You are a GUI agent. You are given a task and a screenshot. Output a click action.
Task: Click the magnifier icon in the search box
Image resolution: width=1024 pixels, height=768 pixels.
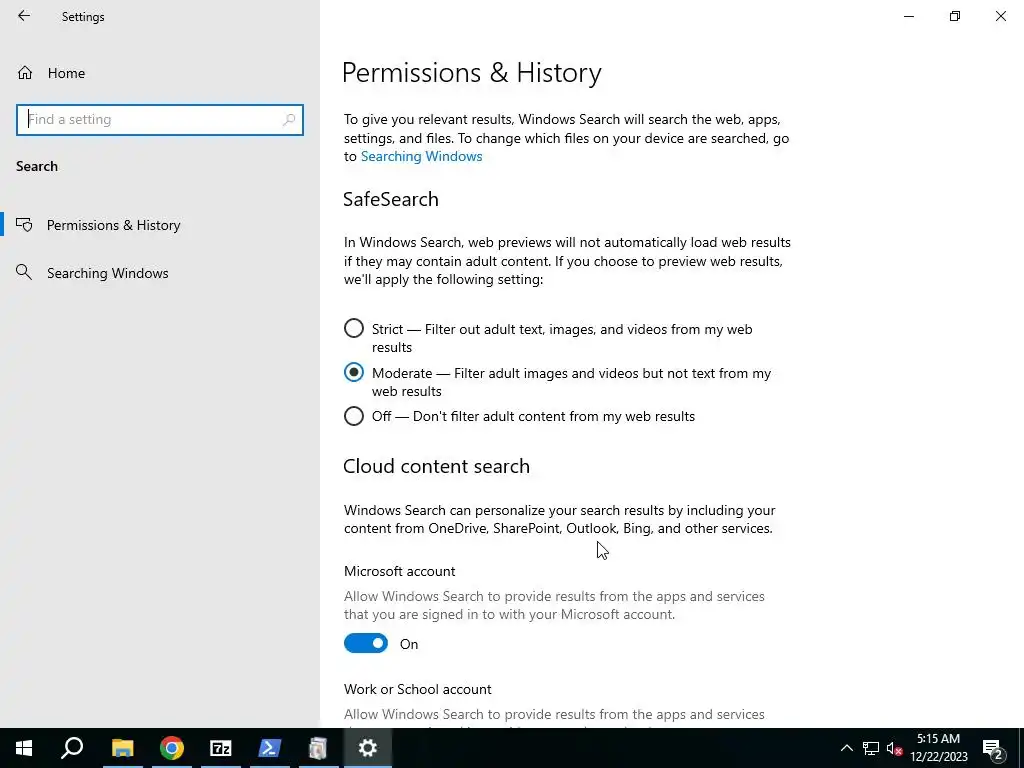pos(289,120)
